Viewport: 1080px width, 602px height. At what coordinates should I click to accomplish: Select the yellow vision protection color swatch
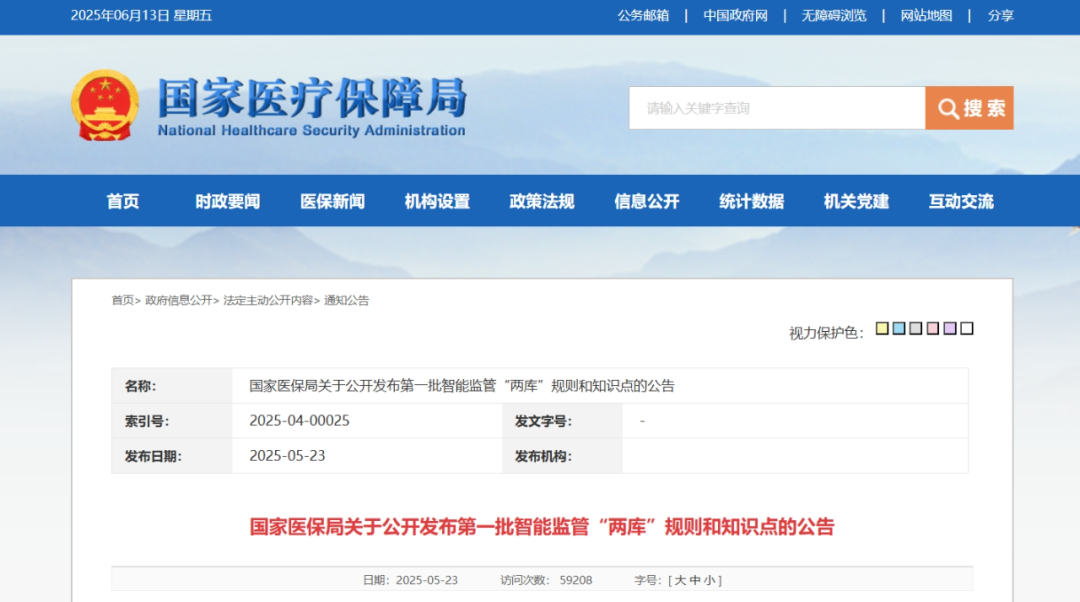point(881,327)
